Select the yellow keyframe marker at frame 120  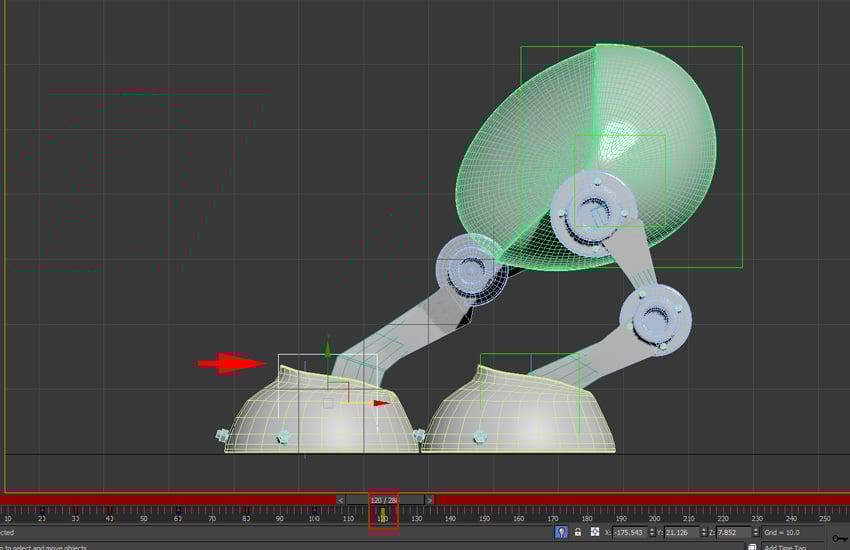tap(383, 514)
